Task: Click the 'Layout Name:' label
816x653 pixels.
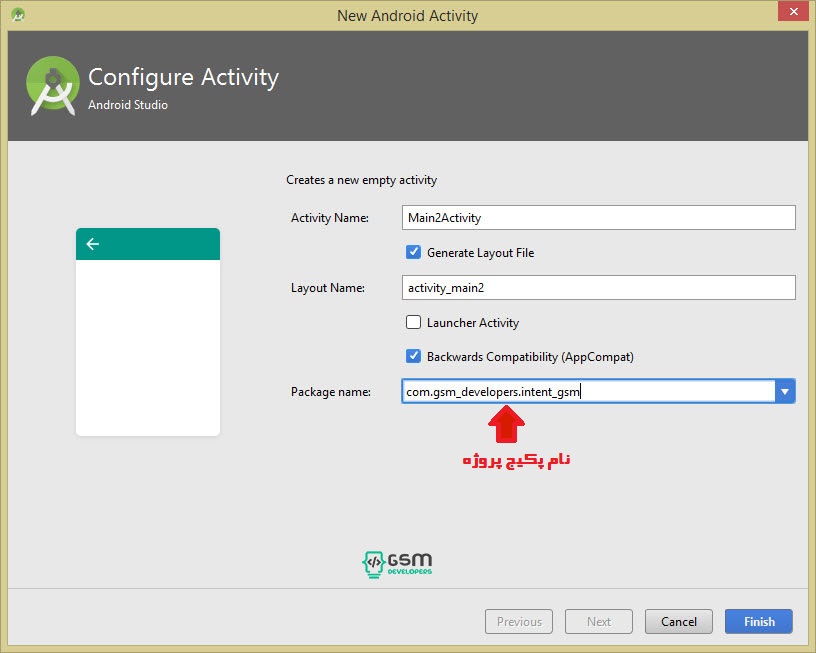Action: pos(327,288)
